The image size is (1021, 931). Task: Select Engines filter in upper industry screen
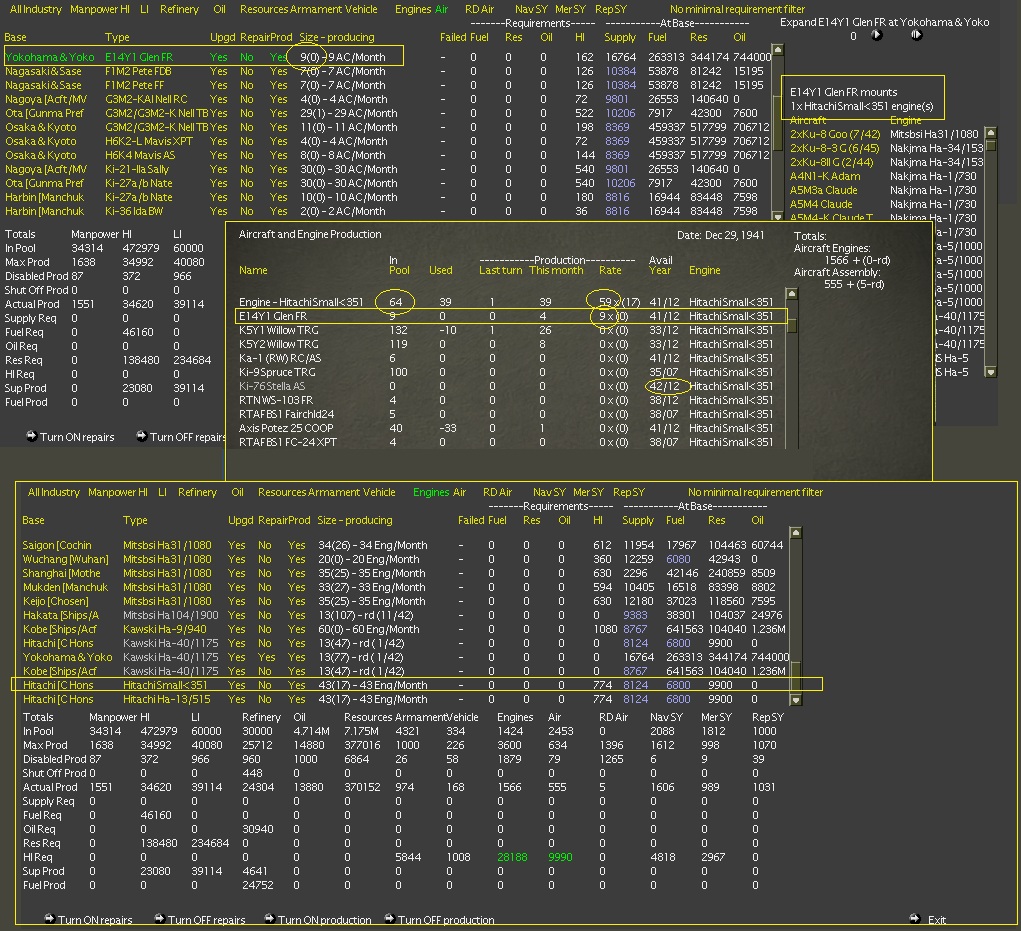click(413, 9)
